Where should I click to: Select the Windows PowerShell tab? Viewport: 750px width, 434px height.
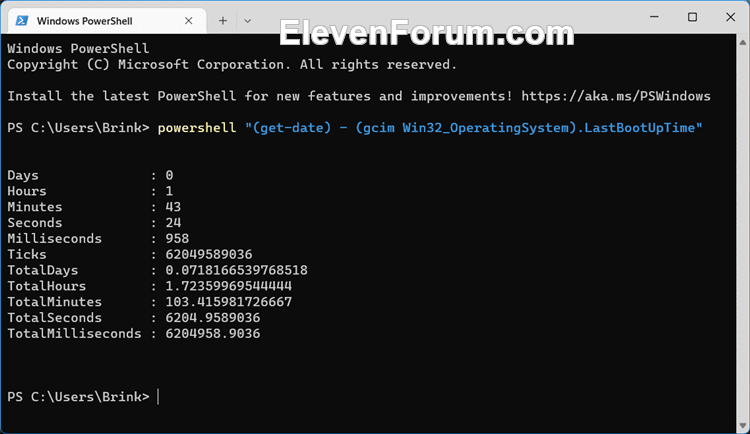pyautogui.click(x=107, y=21)
